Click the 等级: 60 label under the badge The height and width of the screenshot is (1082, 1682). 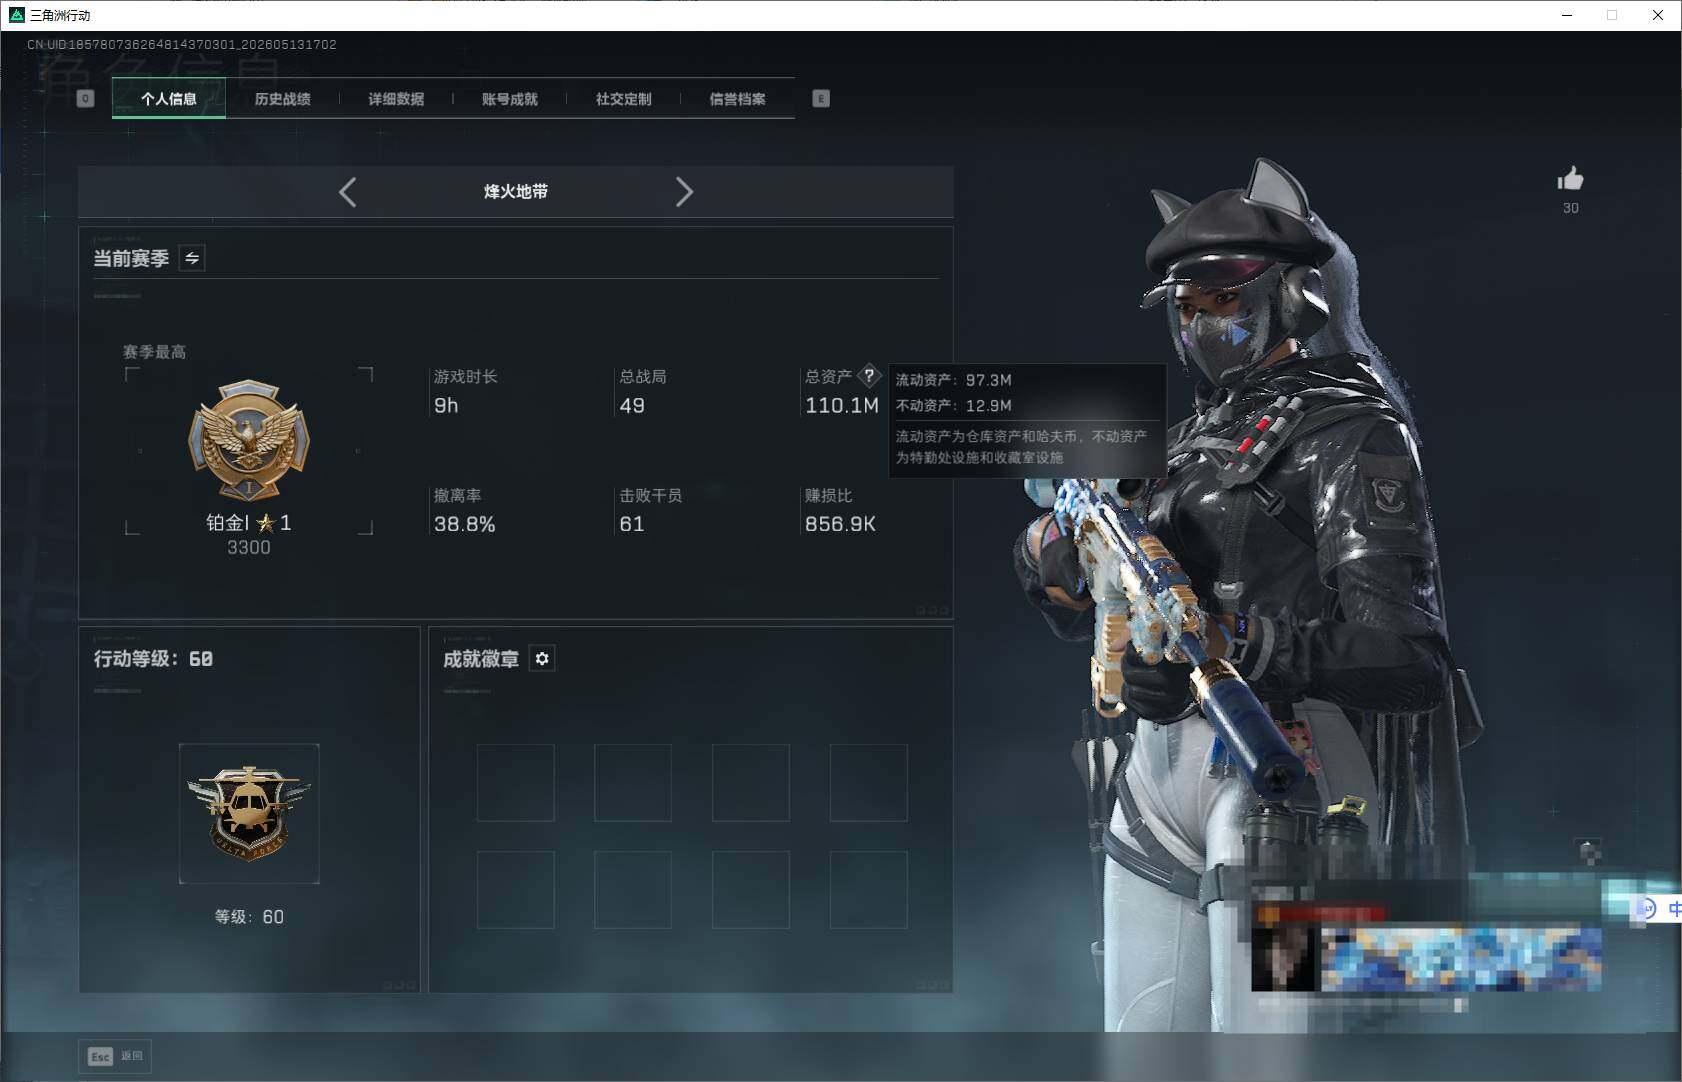249,917
